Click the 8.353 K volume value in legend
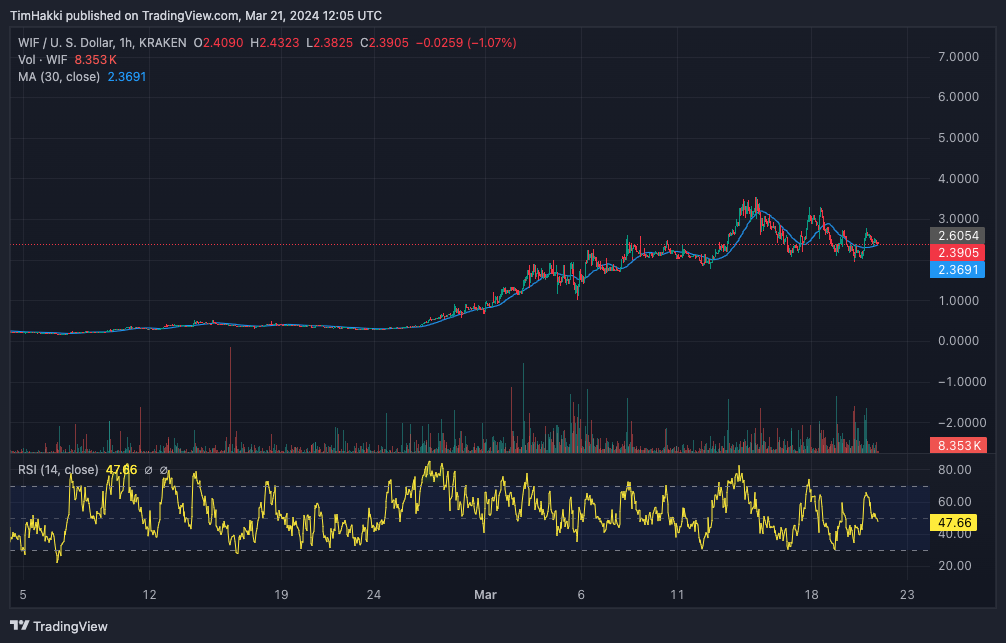The height and width of the screenshot is (643, 1006). [x=96, y=60]
